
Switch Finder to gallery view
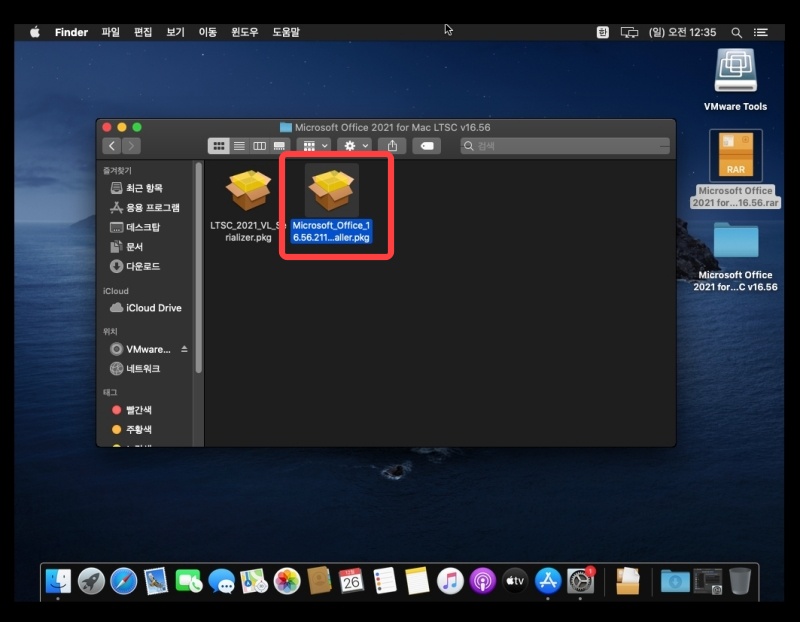[x=280, y=146]
